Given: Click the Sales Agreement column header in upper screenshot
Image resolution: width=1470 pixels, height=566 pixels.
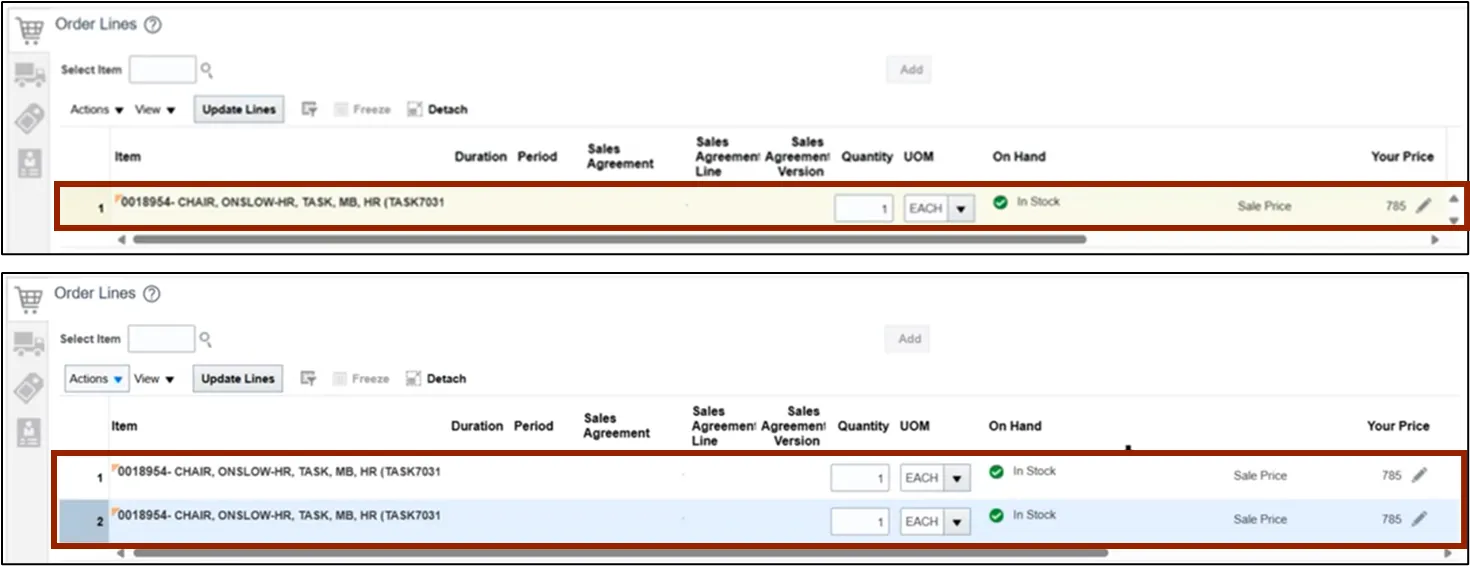Looking at the screenshot, I should pyautogui.click(x=620, y=157).
